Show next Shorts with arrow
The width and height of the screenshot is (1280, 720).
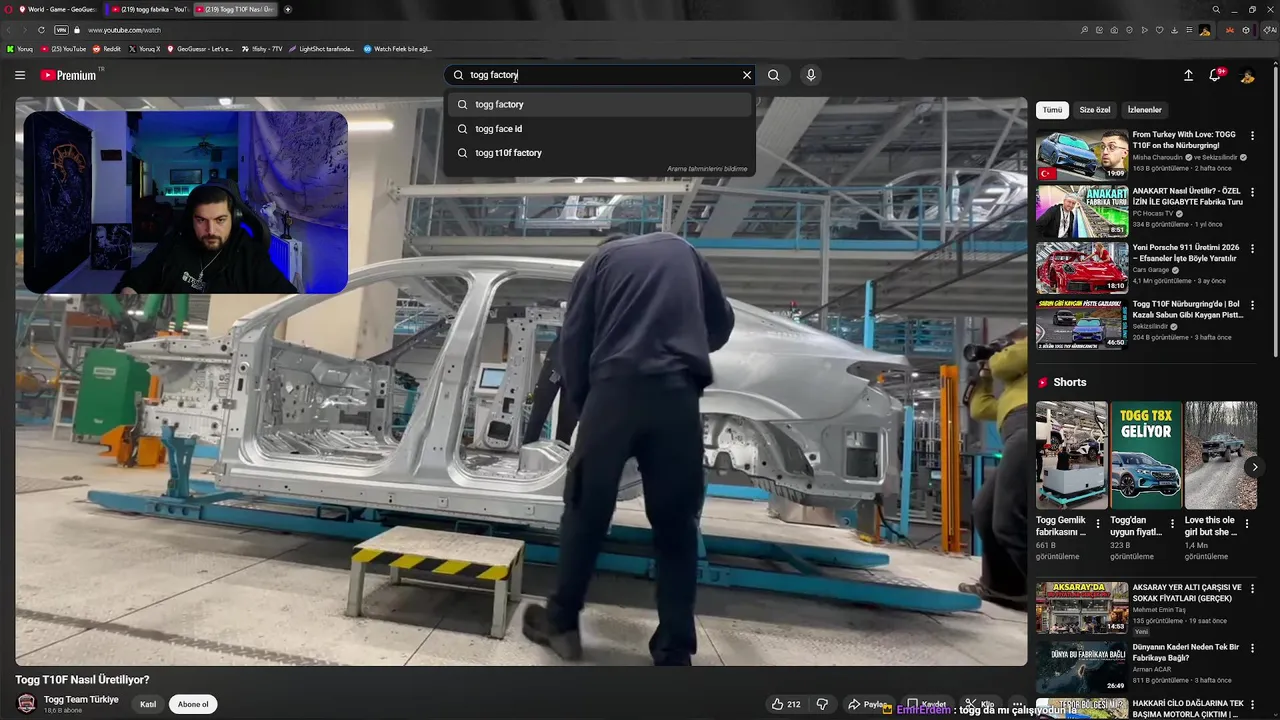pos(1254,467)
